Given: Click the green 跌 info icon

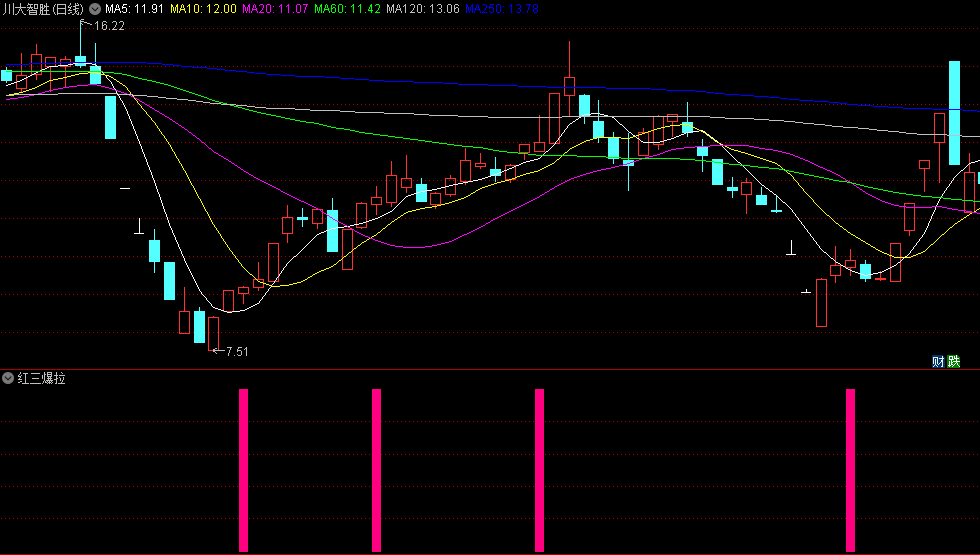Looking at the screenshot, I should point(954,361).
